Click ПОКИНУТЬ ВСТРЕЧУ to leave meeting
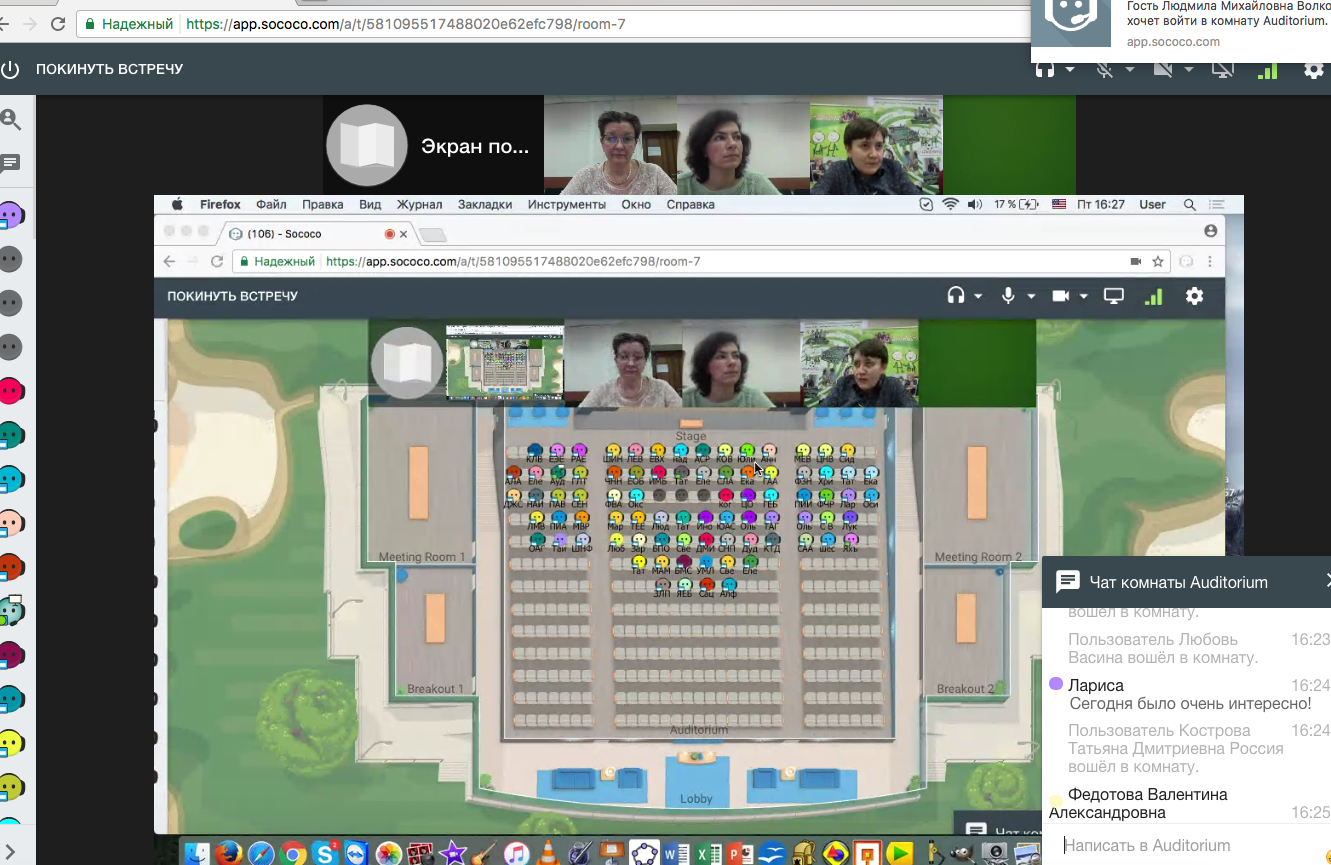 click(110, 69)
